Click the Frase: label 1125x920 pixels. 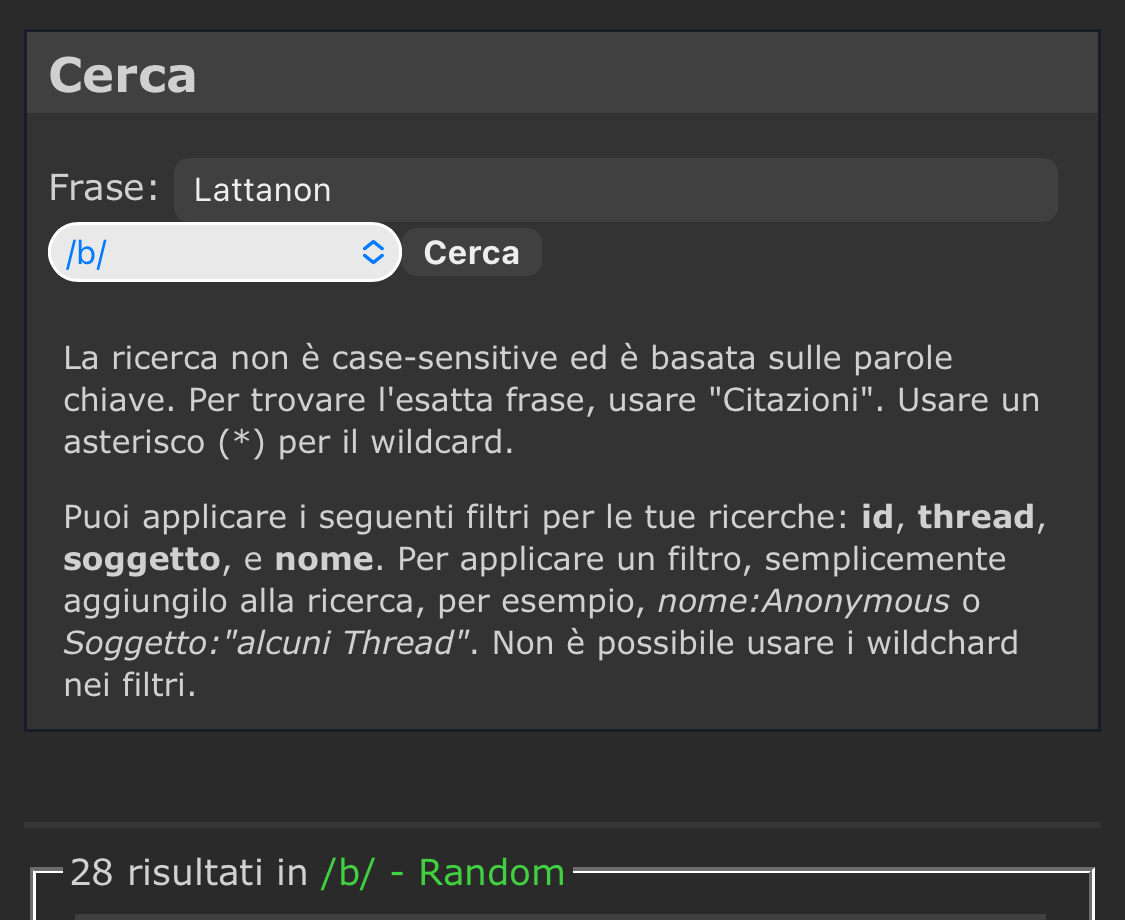click(x=104, y=188)
